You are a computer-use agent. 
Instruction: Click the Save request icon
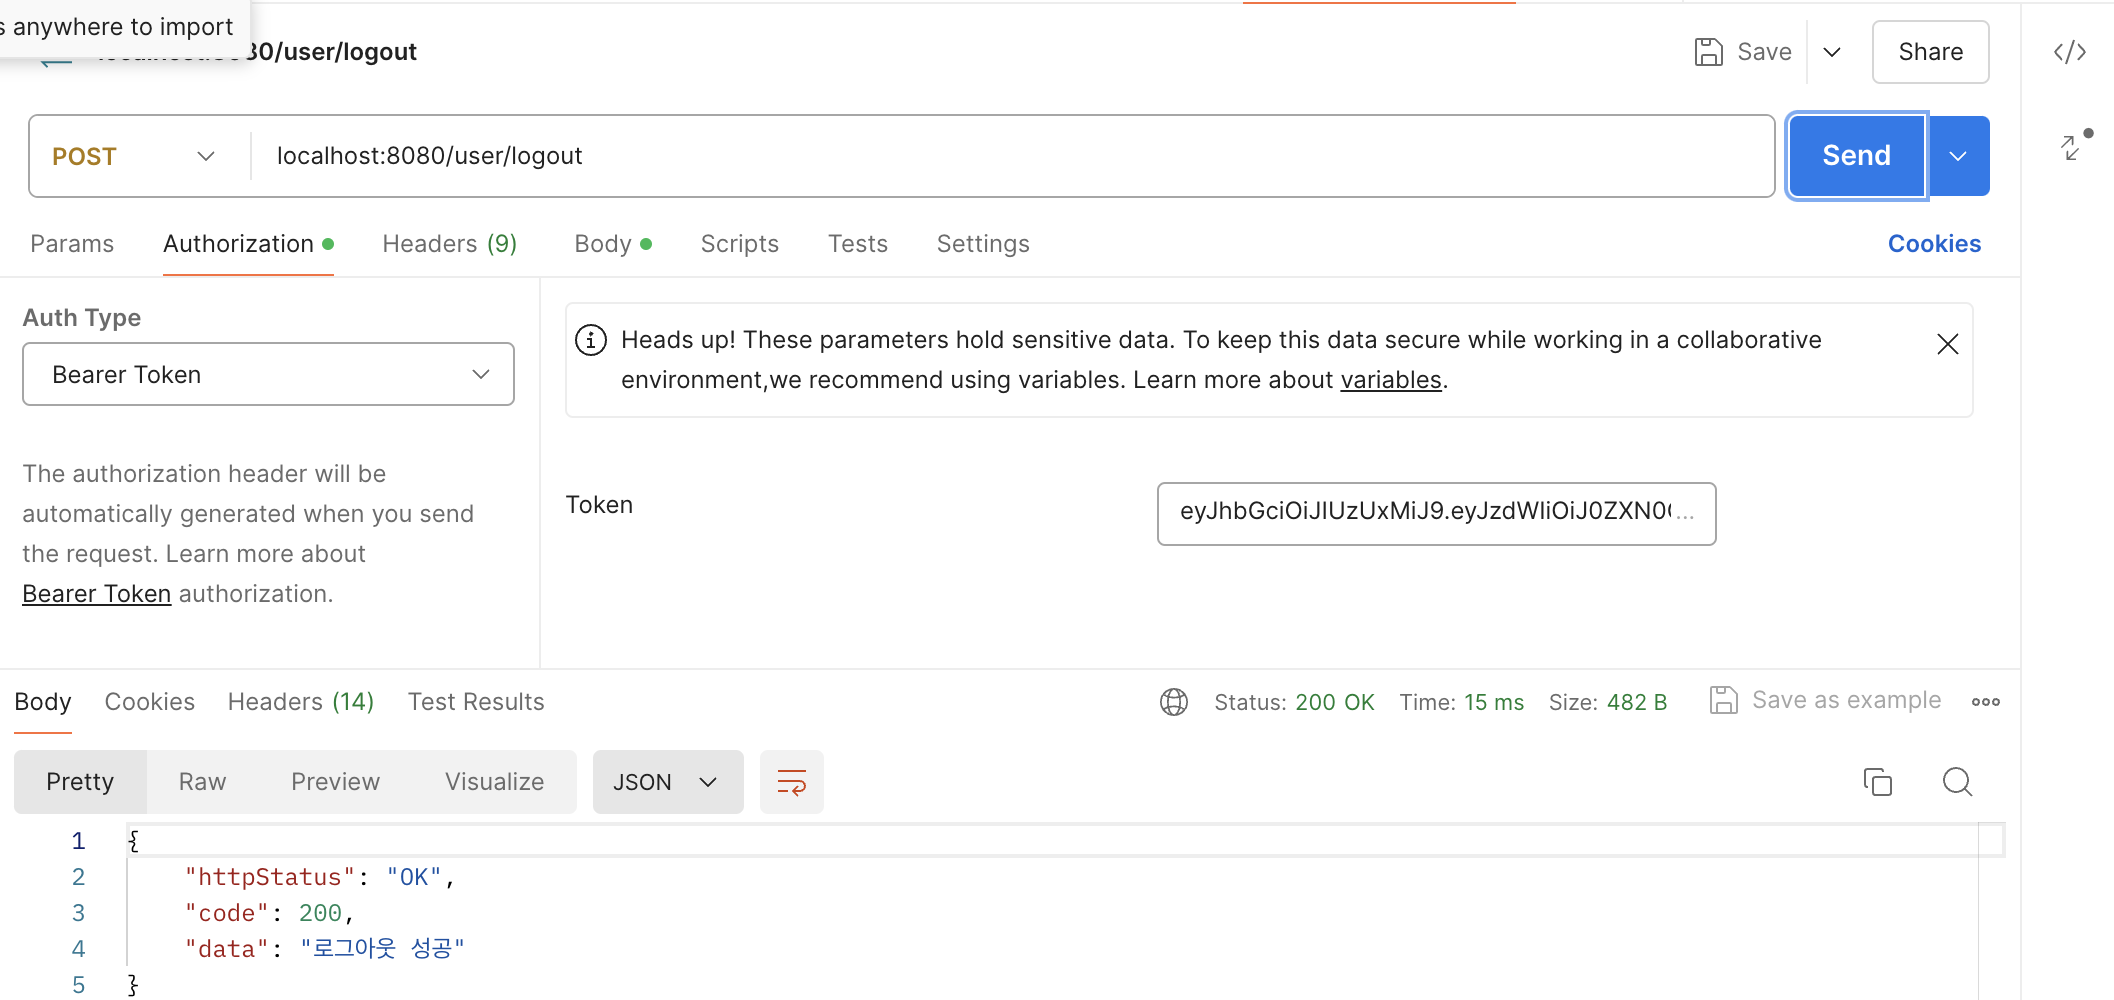pyautogui.click(x=1709, y=51)
